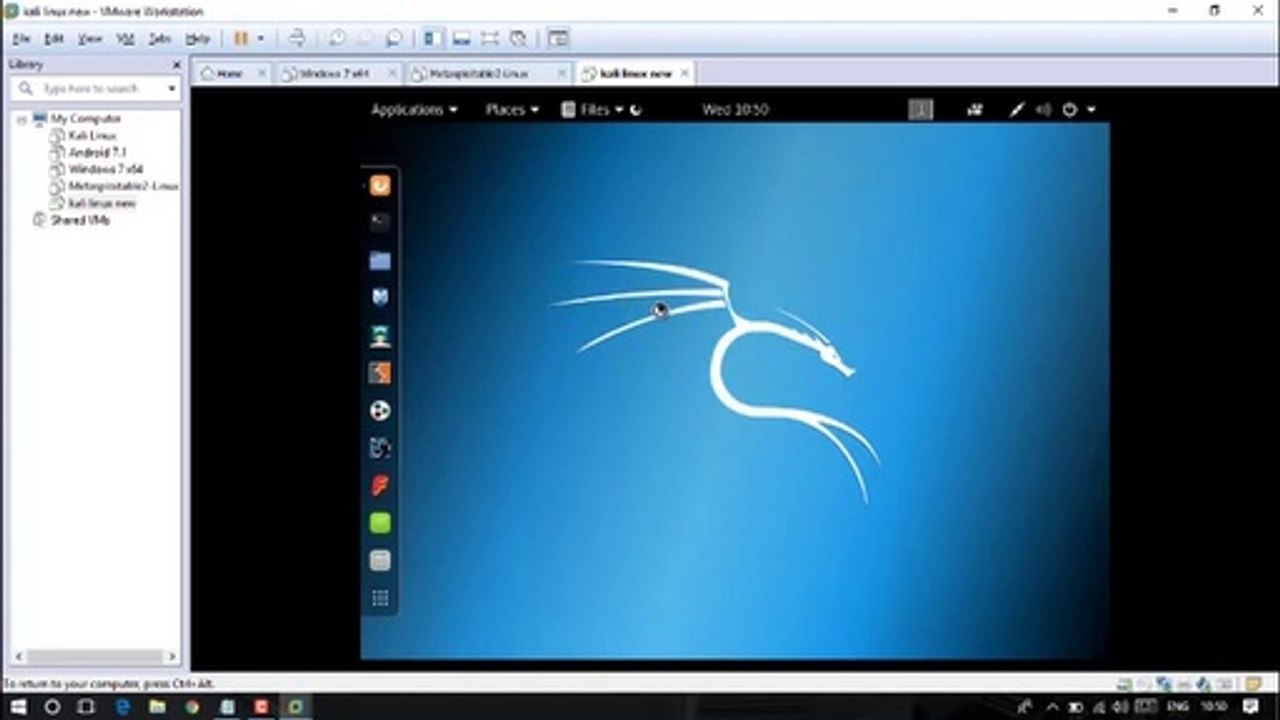The width and height of the screenshot is (1280, 720).
Task: Send Ctrl+Alt+Del via toolbar icon
Action: 297,38
